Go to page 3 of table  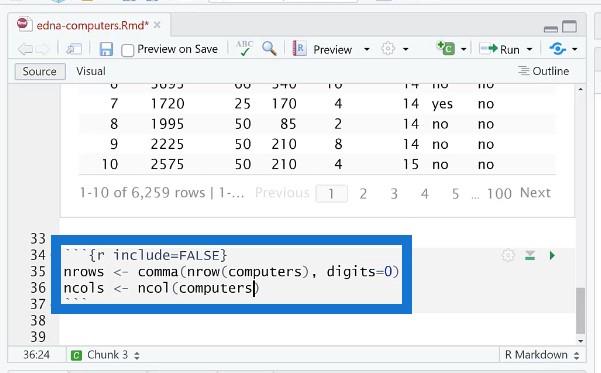click(394, 194)
